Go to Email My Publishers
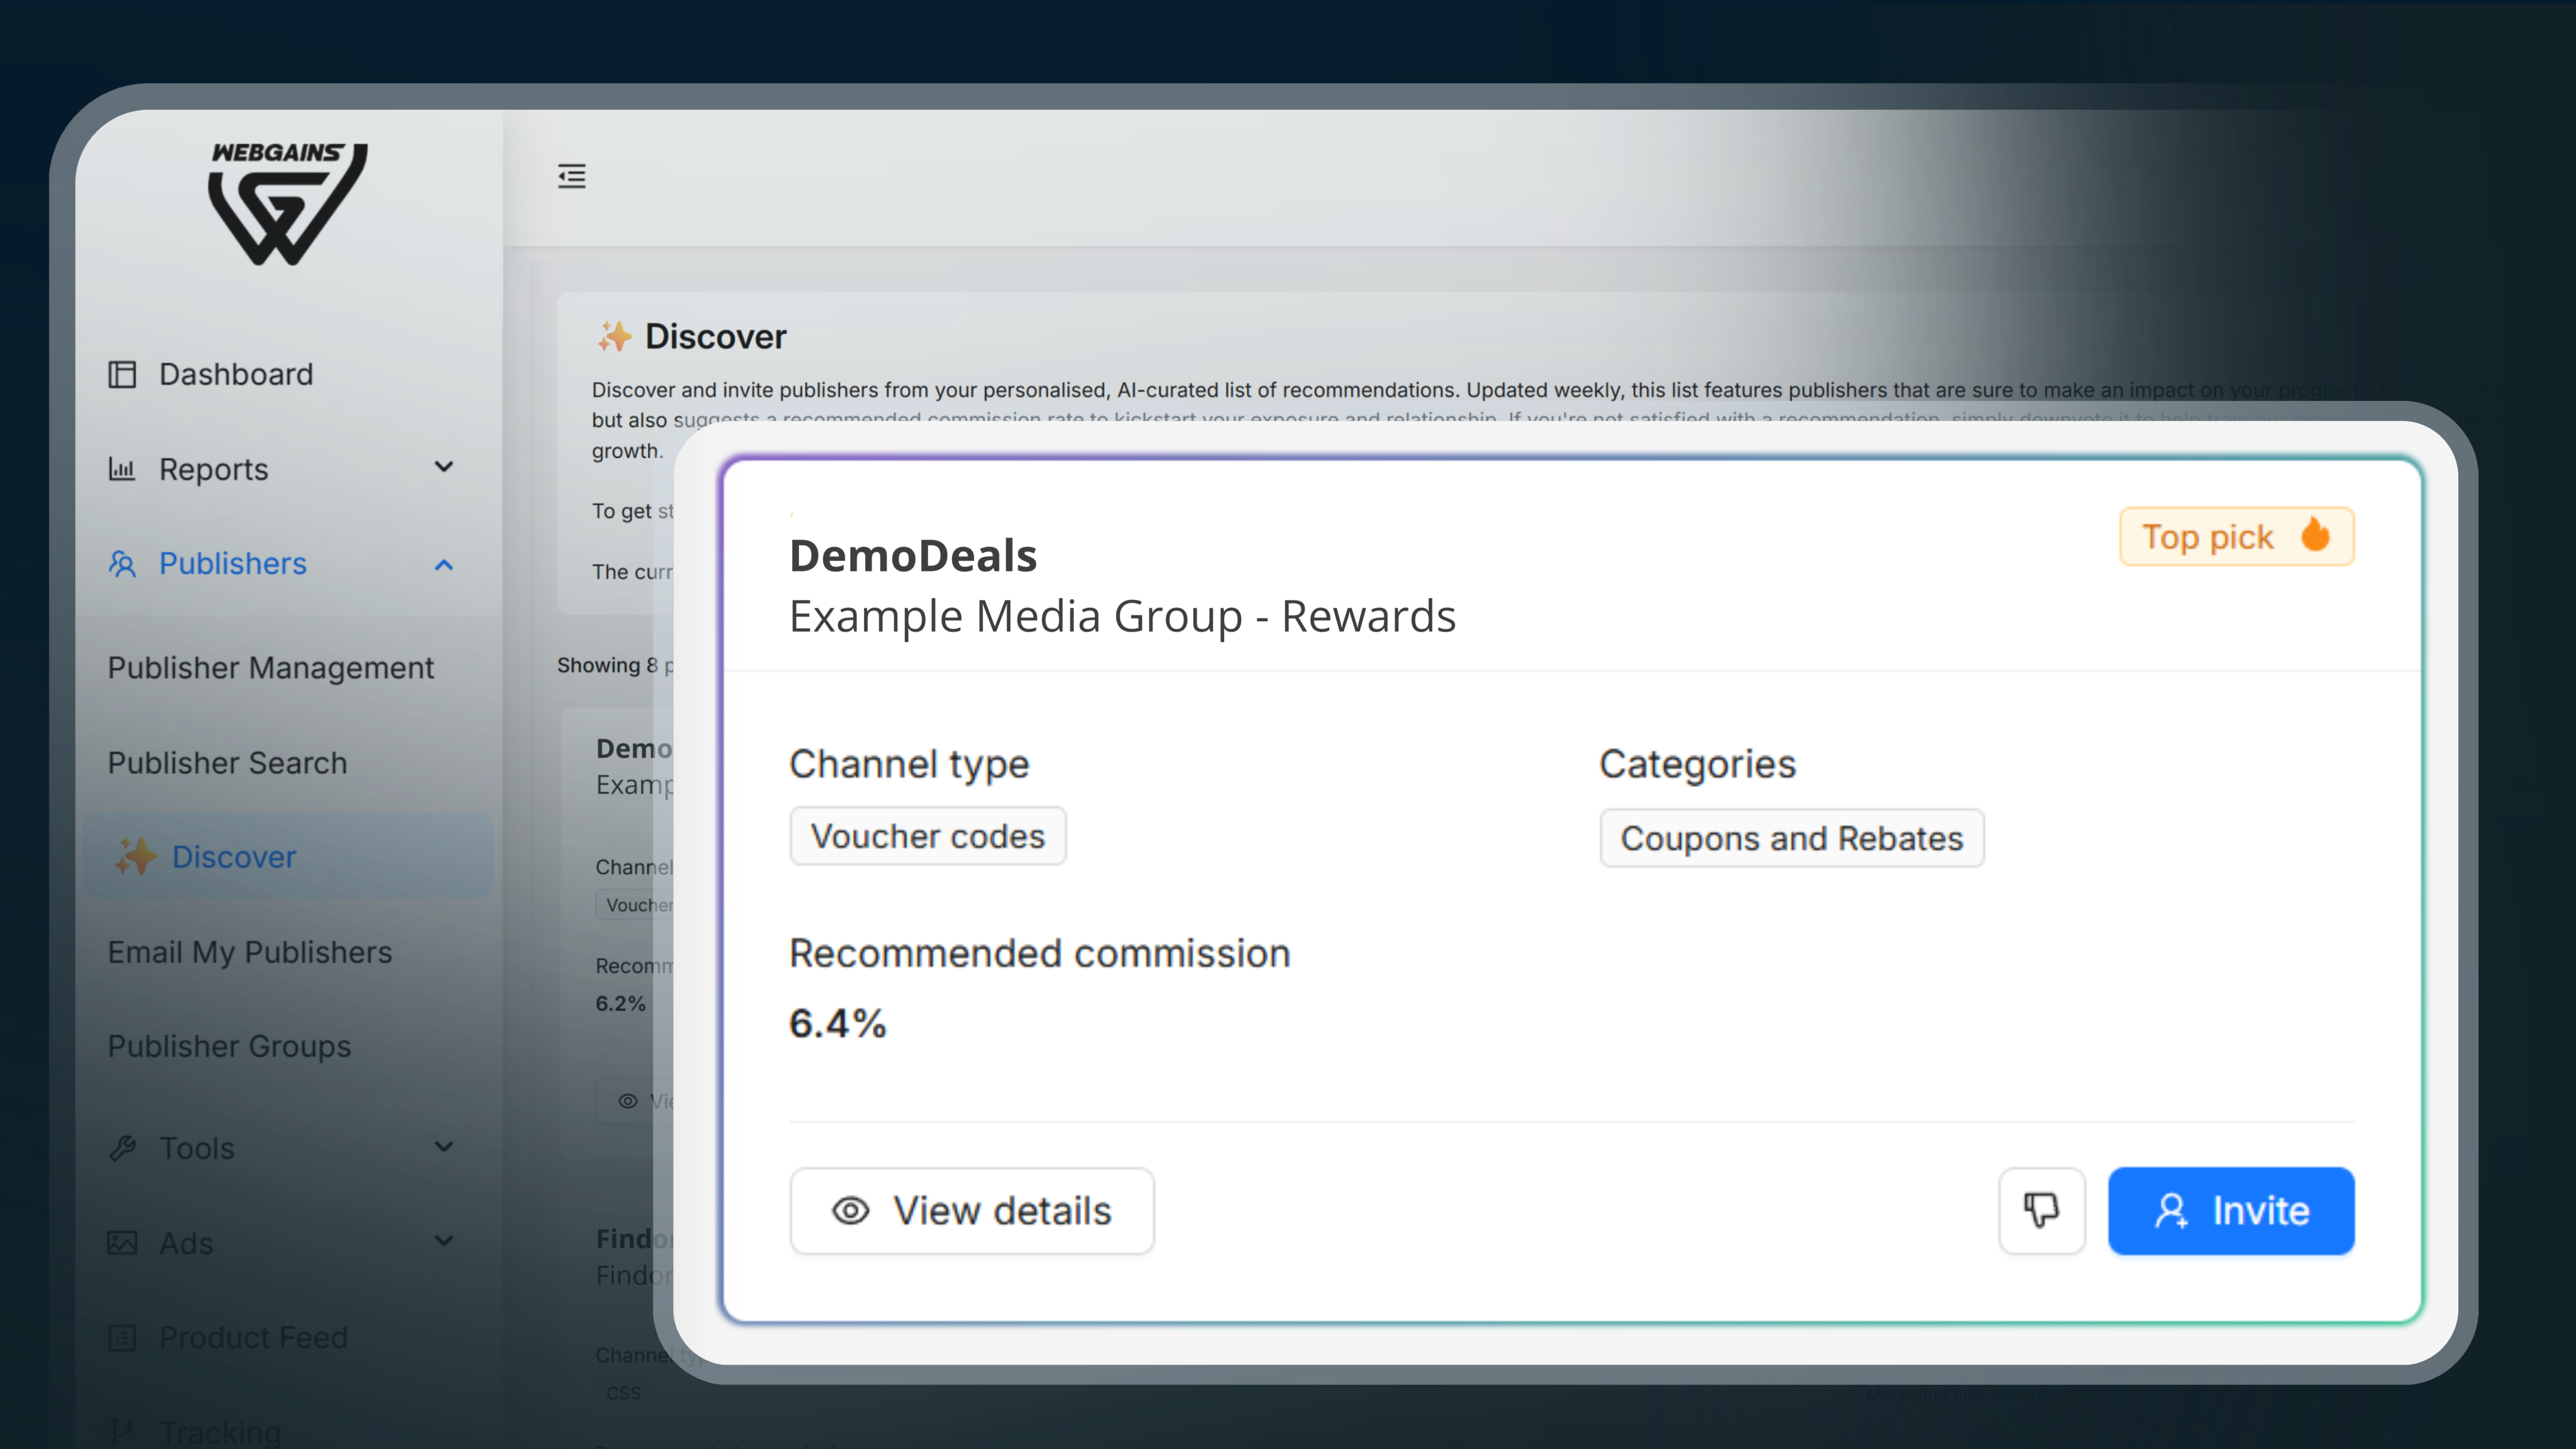Image resolution: width=2576 pixels, height=1449 pixels. click(250, 952)
